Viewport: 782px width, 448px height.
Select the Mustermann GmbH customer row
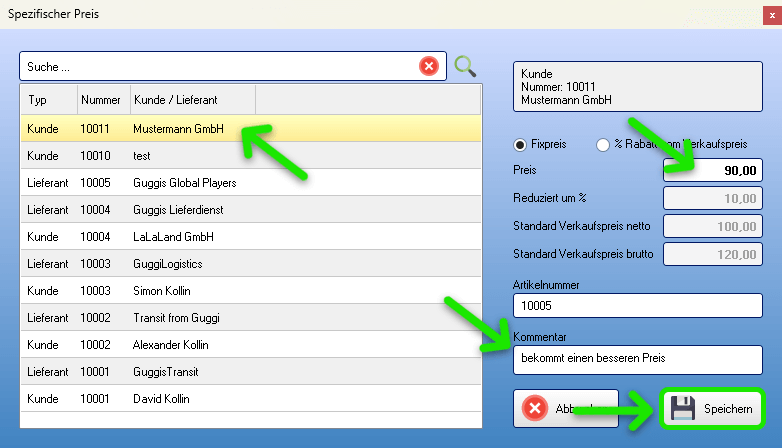pyautogui.click(x=178, y=129)
